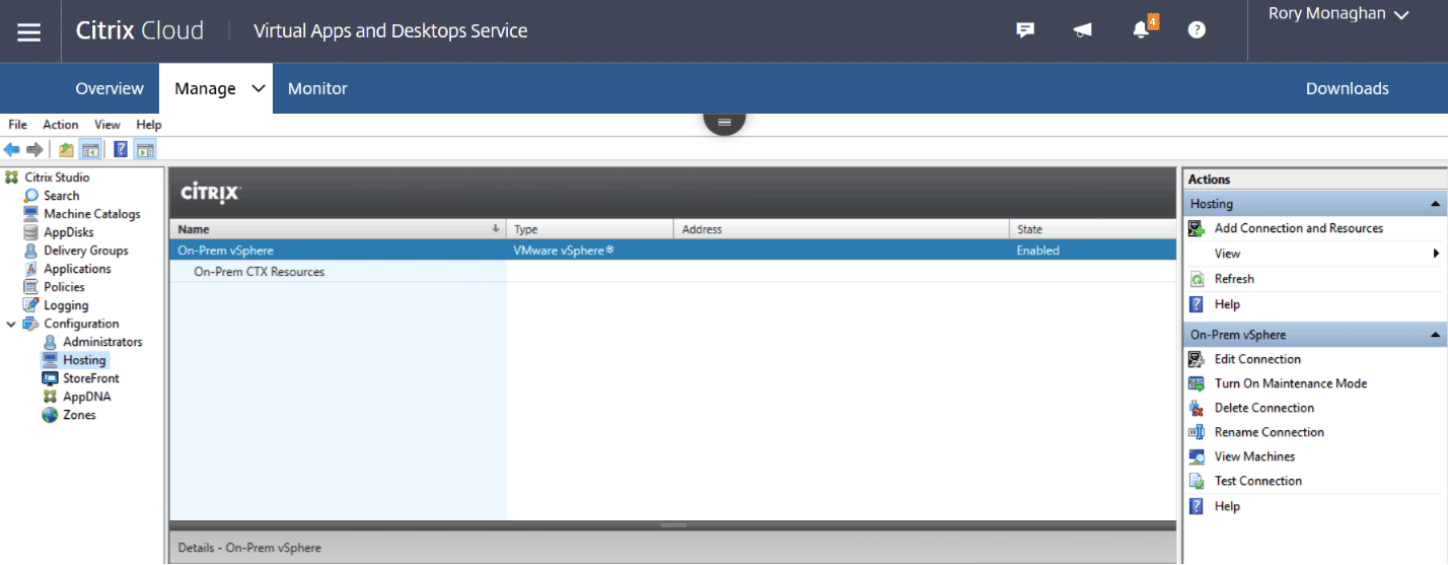Screen dimensions: 1448x565
Task: Toggle the action pane toolbar icon
Action: point(146,150)
